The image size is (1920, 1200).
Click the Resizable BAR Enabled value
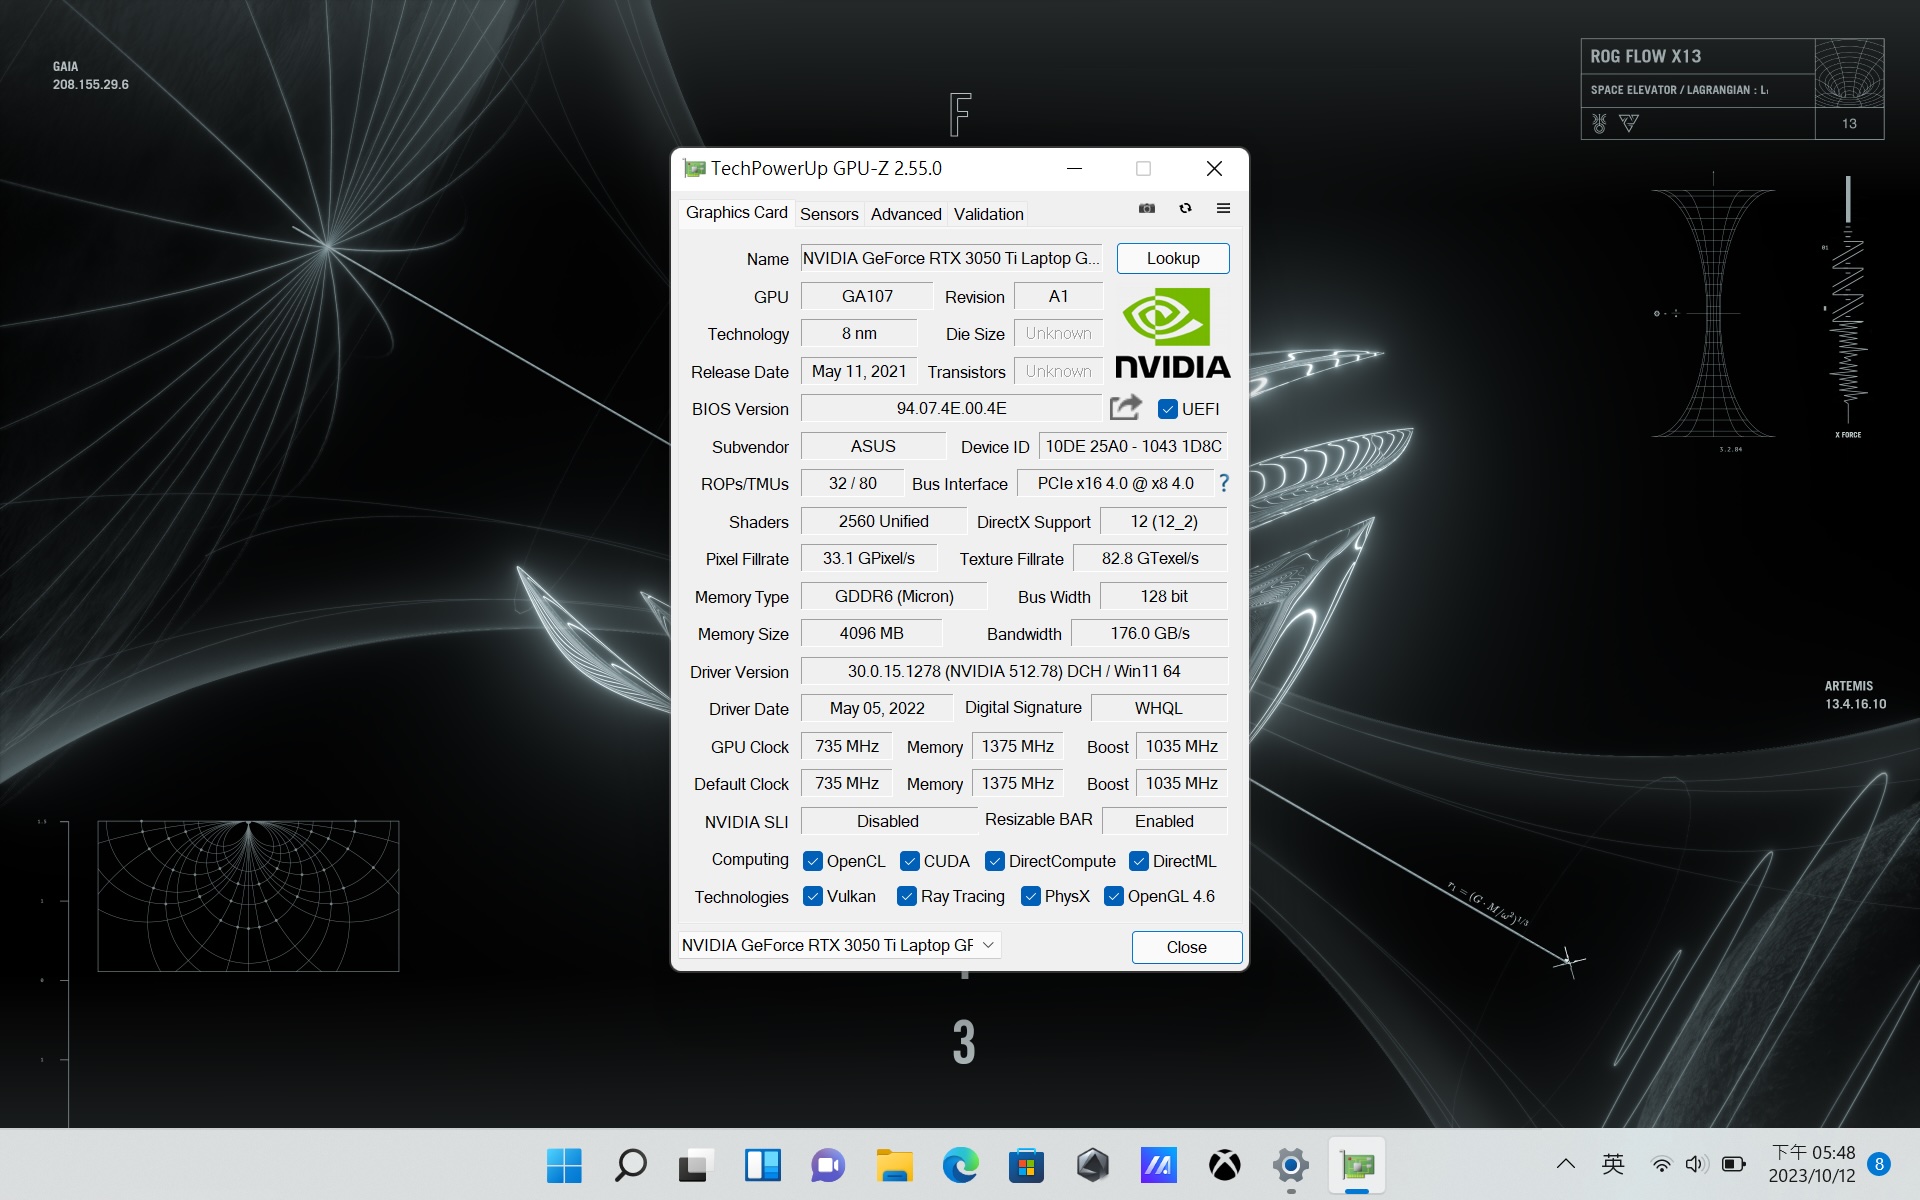pyautogui.click(x=1164, y=821)
